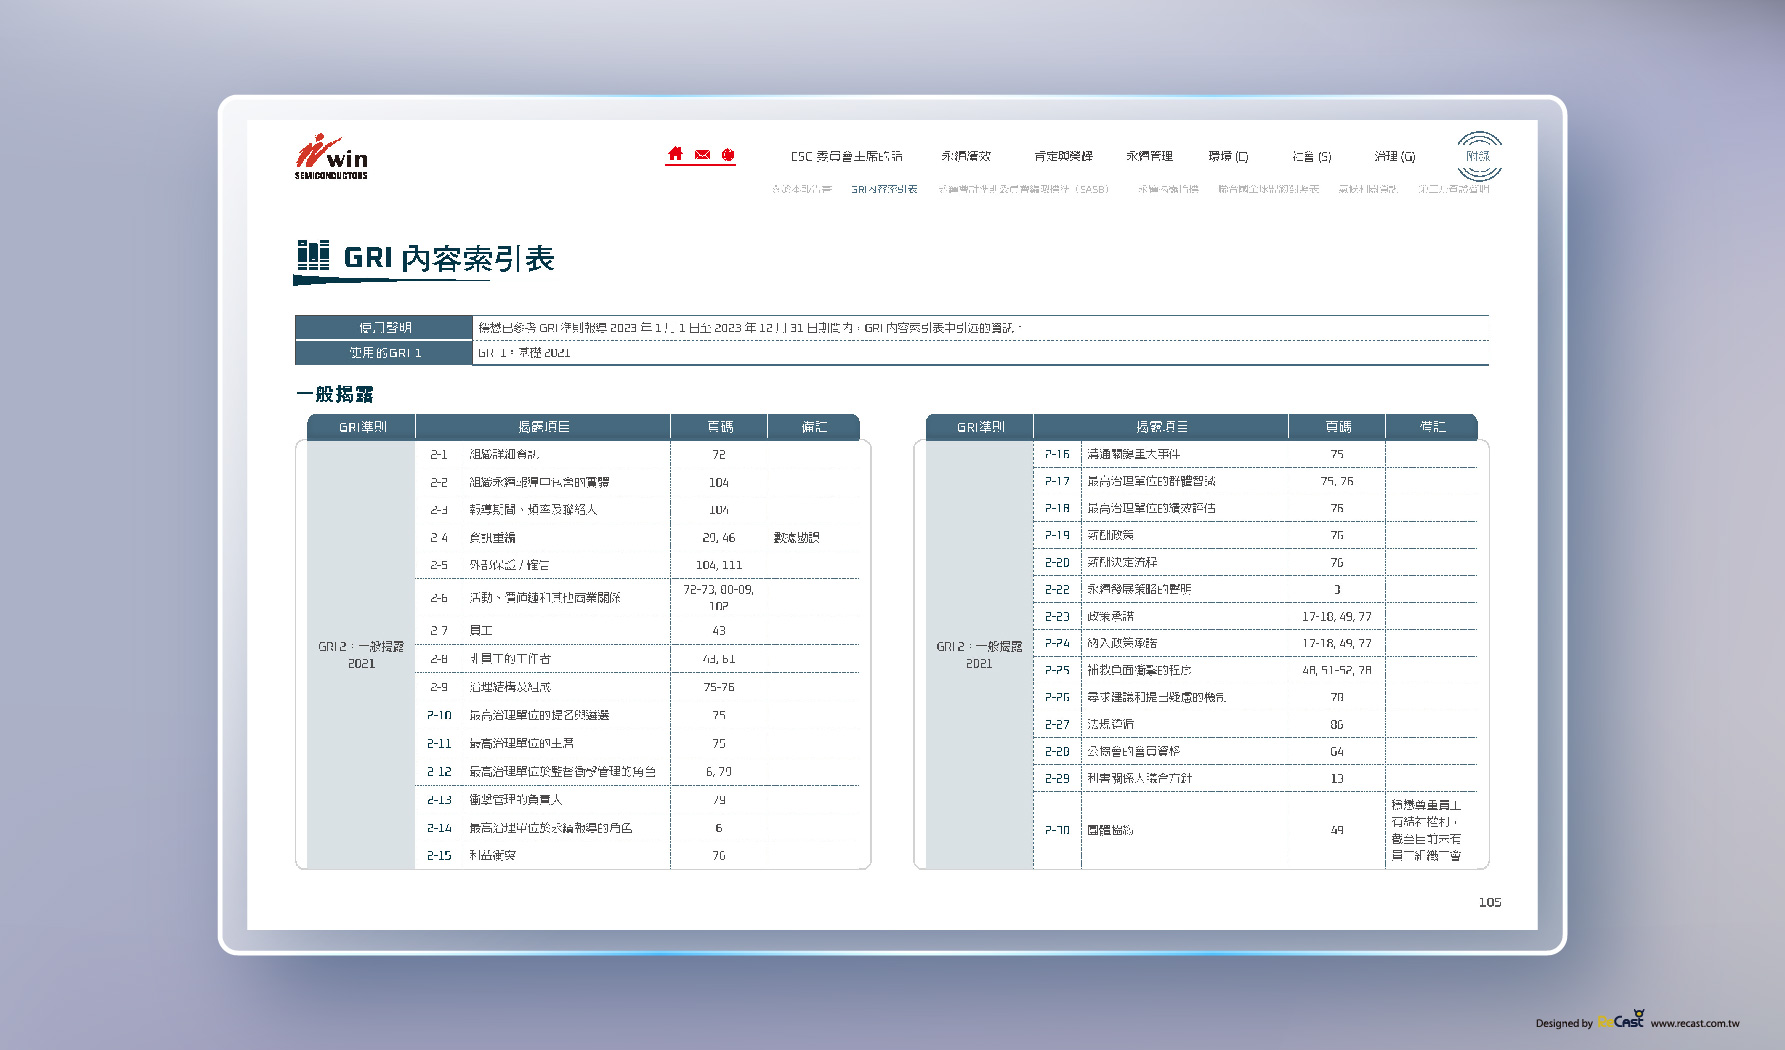Screen dimensions: 1785x1050
Task: Click the ReCast logo in the footer
Action: (x=1621, y=1020)
